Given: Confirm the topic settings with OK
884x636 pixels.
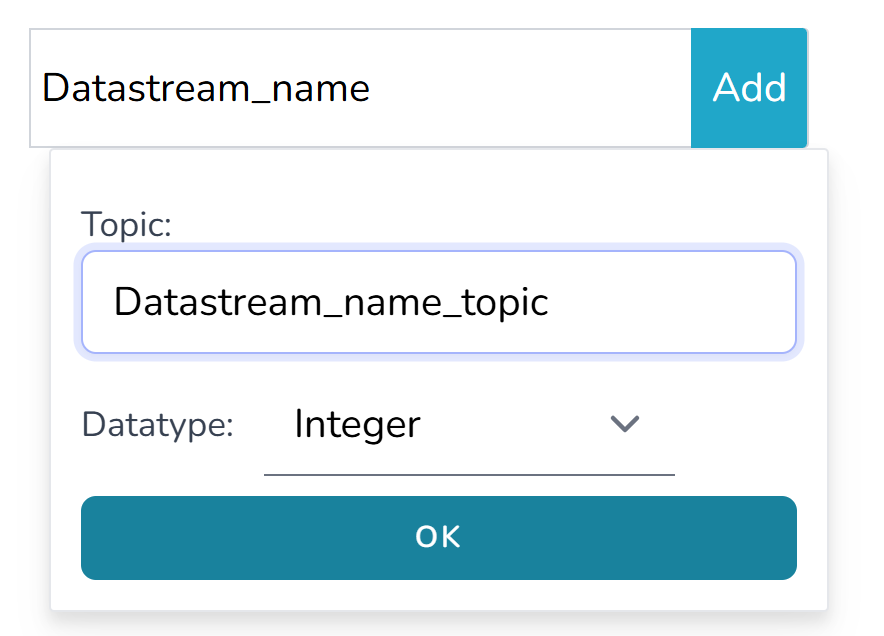Looking at the screenshot, I should coord(438,537).
